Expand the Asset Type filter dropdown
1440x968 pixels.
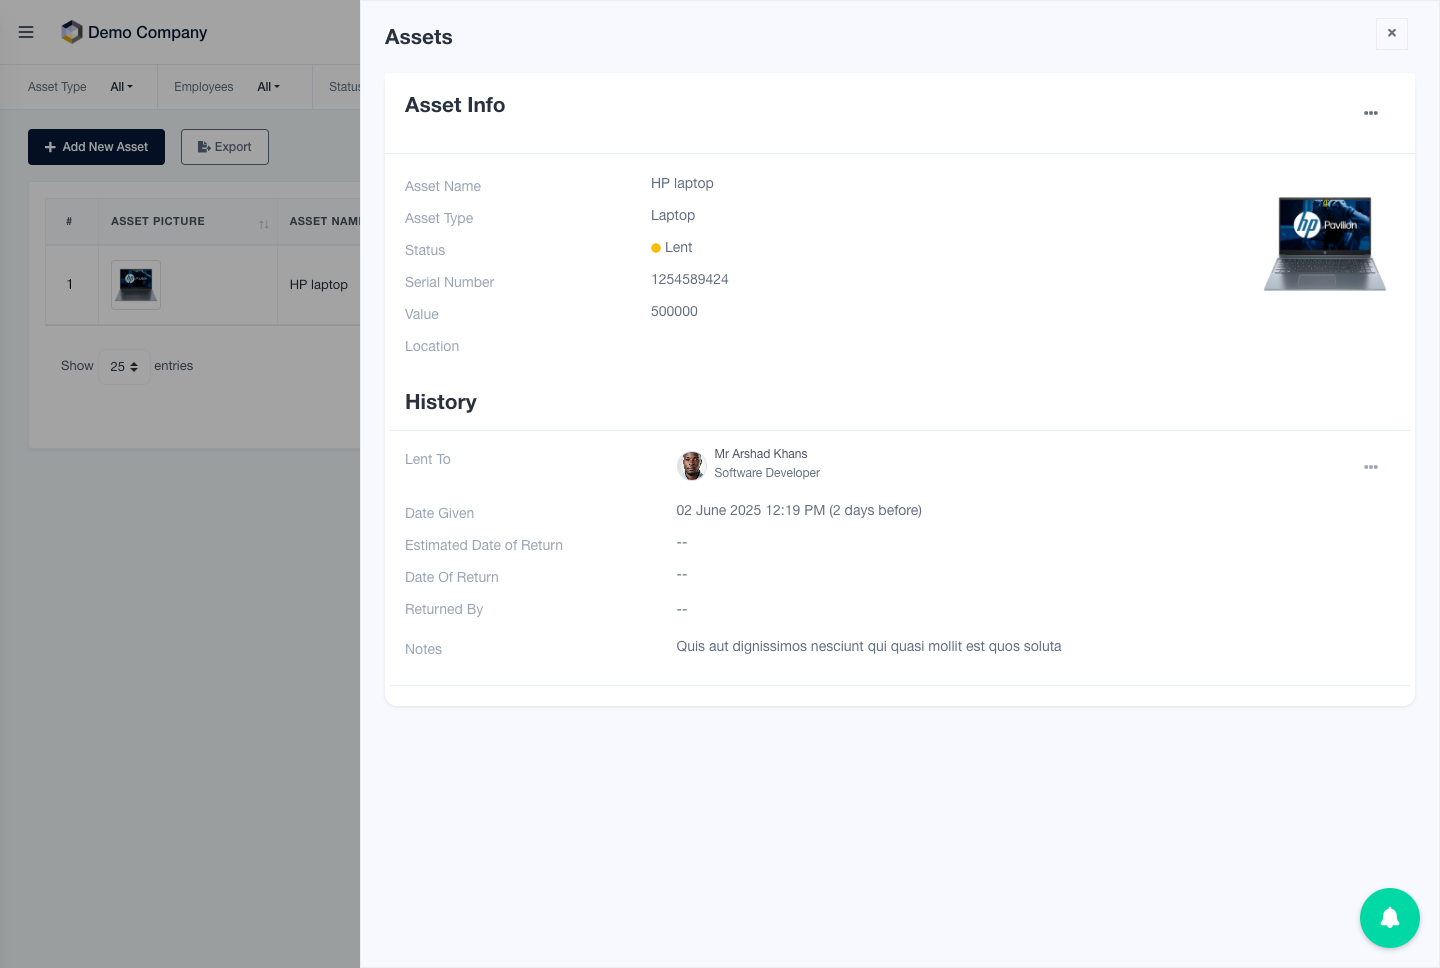tap(121, 87)
